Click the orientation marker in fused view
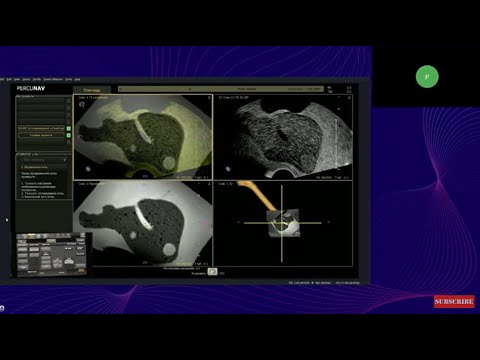 coord(88,169)
